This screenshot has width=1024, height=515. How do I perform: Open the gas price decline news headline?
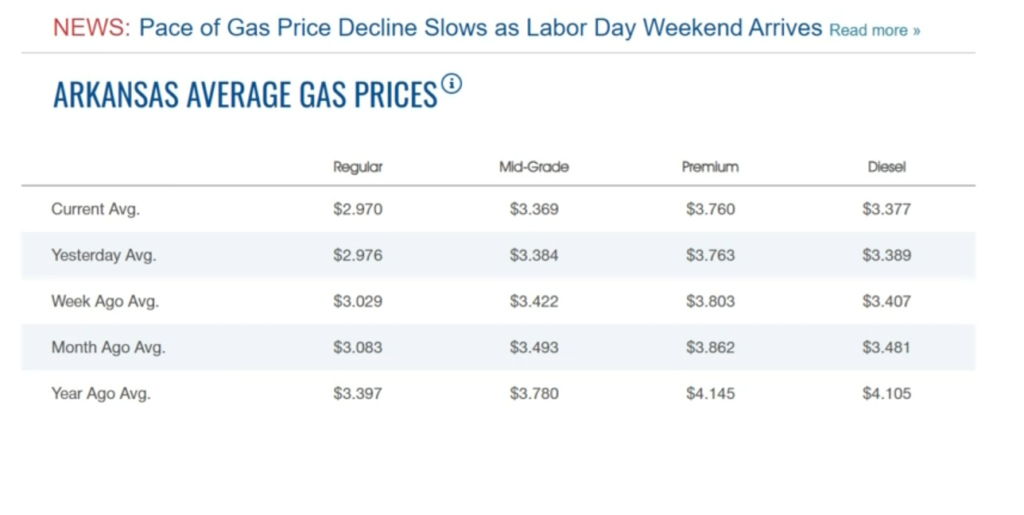click(x=480, y=28)
